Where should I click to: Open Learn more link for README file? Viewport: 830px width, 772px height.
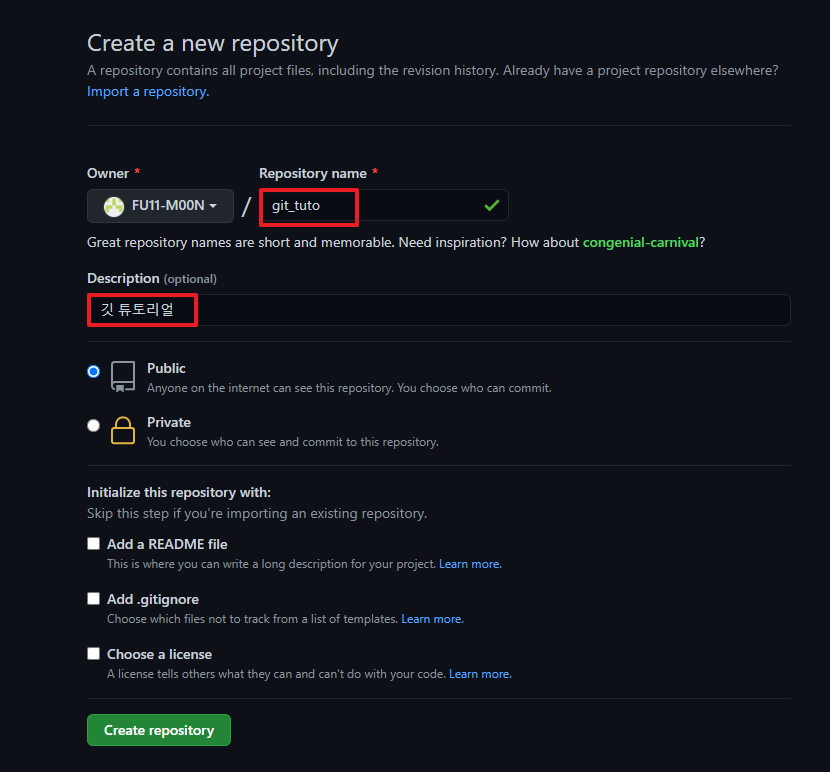pos(470,564)
